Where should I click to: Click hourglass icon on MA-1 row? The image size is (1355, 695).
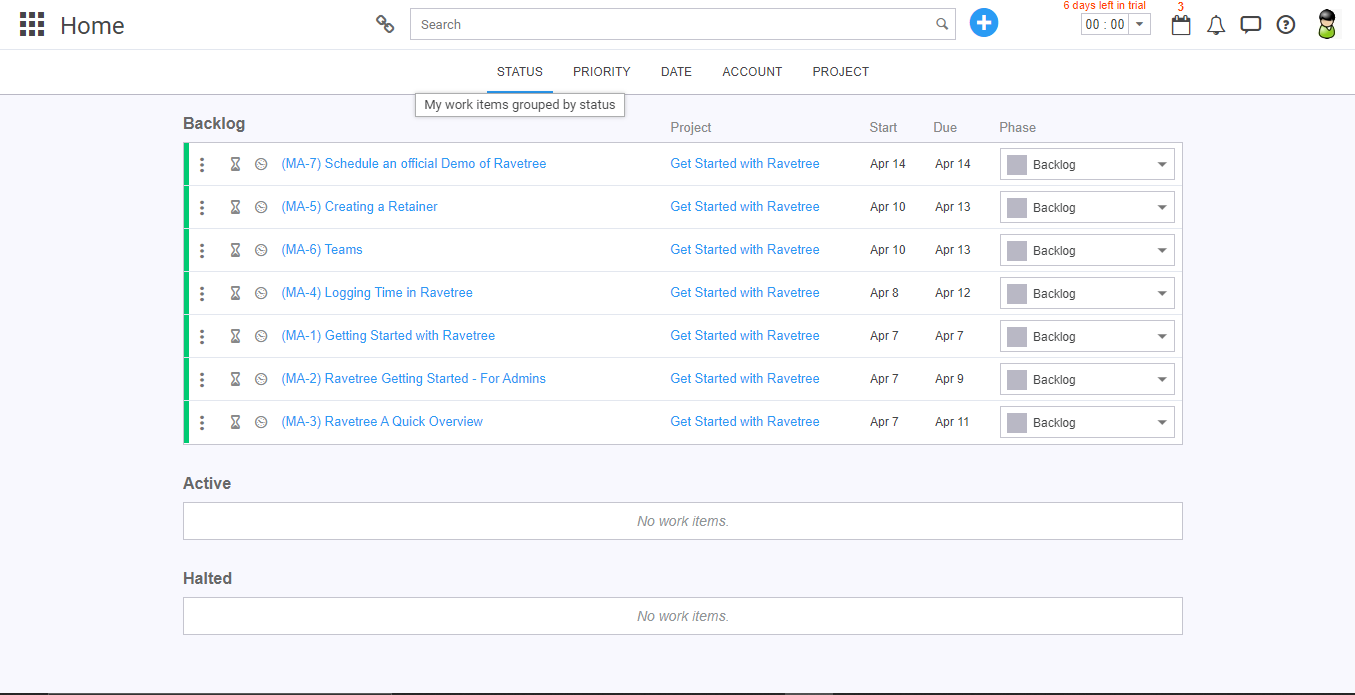tap(235, 336)
